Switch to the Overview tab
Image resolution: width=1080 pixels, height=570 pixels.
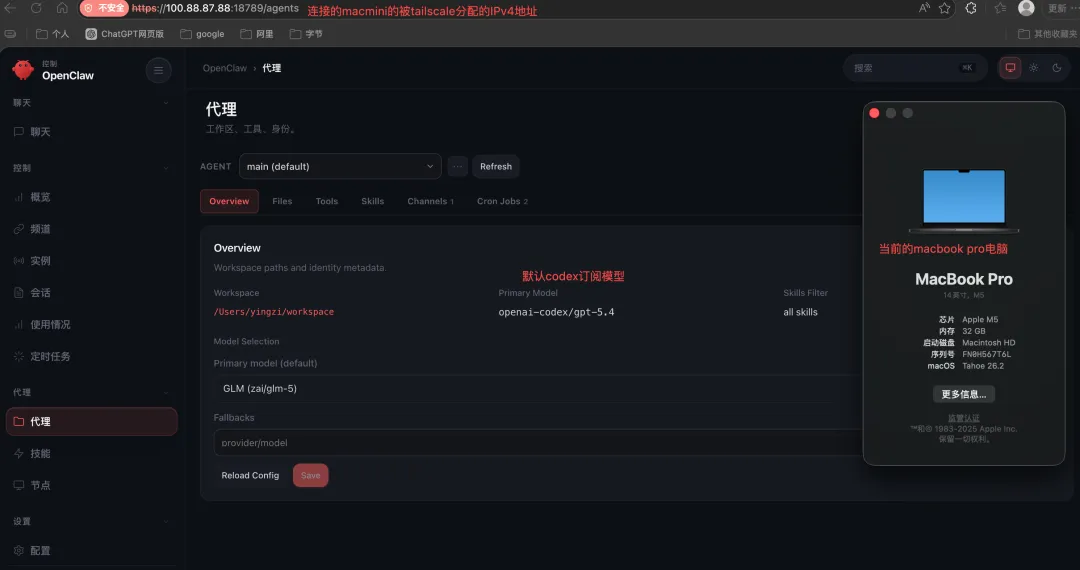(x=229, y=201)
